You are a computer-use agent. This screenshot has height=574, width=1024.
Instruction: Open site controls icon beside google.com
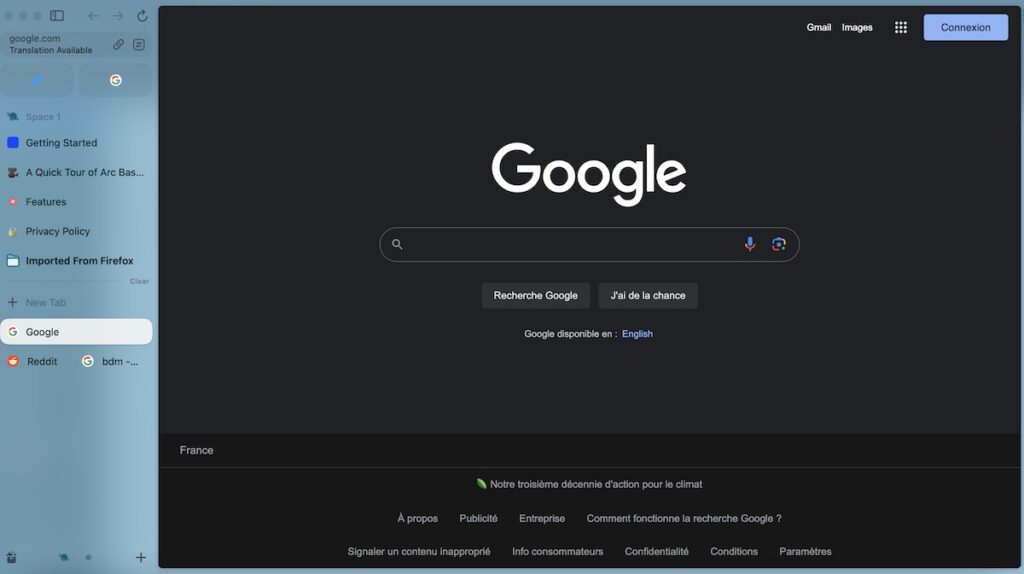tap(139, 44)
